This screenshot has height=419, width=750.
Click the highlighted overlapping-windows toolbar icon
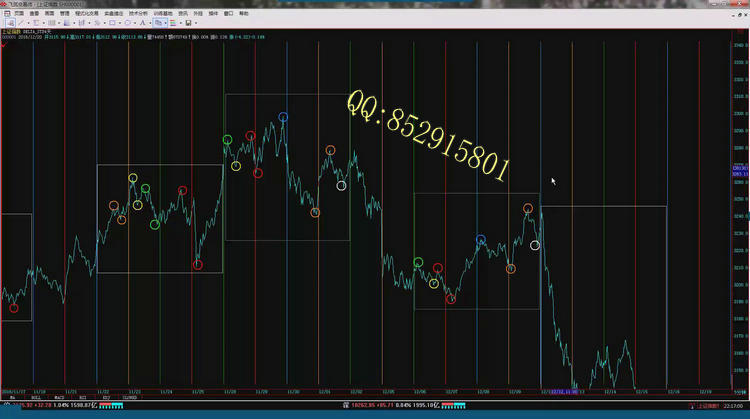[158, 22]
